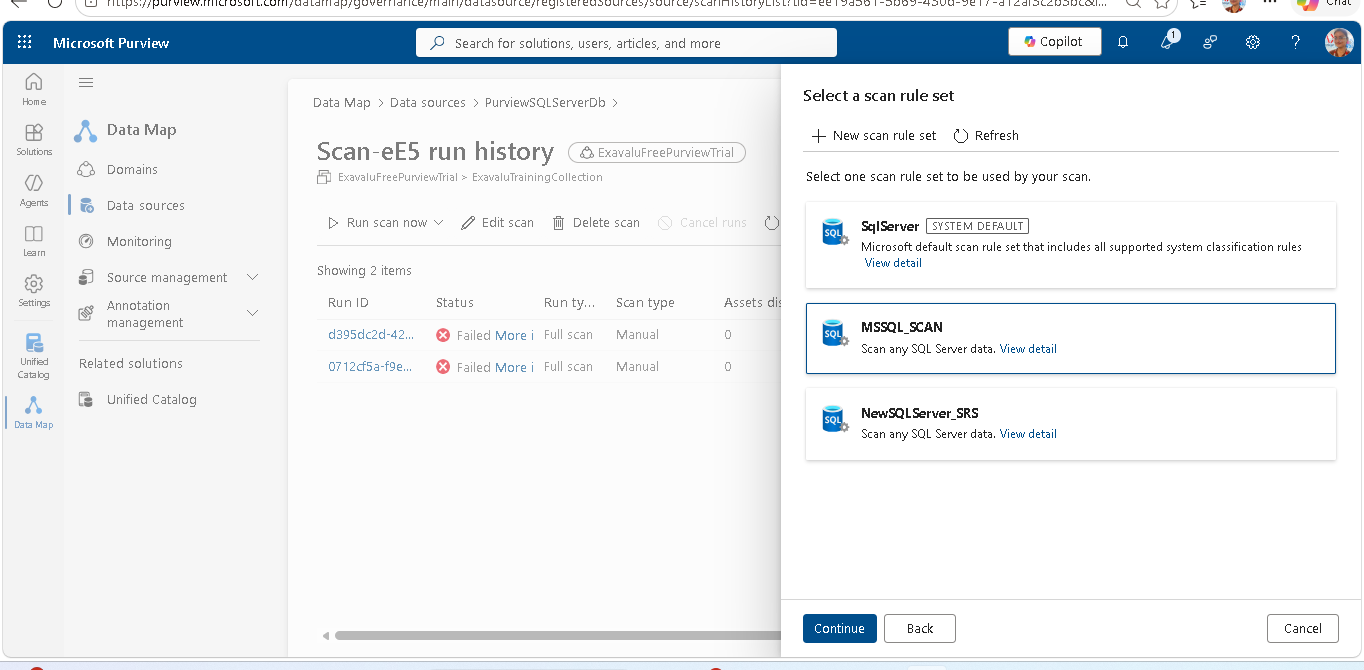Open run ID d395dc2d-42 link

tap(371, 335)
